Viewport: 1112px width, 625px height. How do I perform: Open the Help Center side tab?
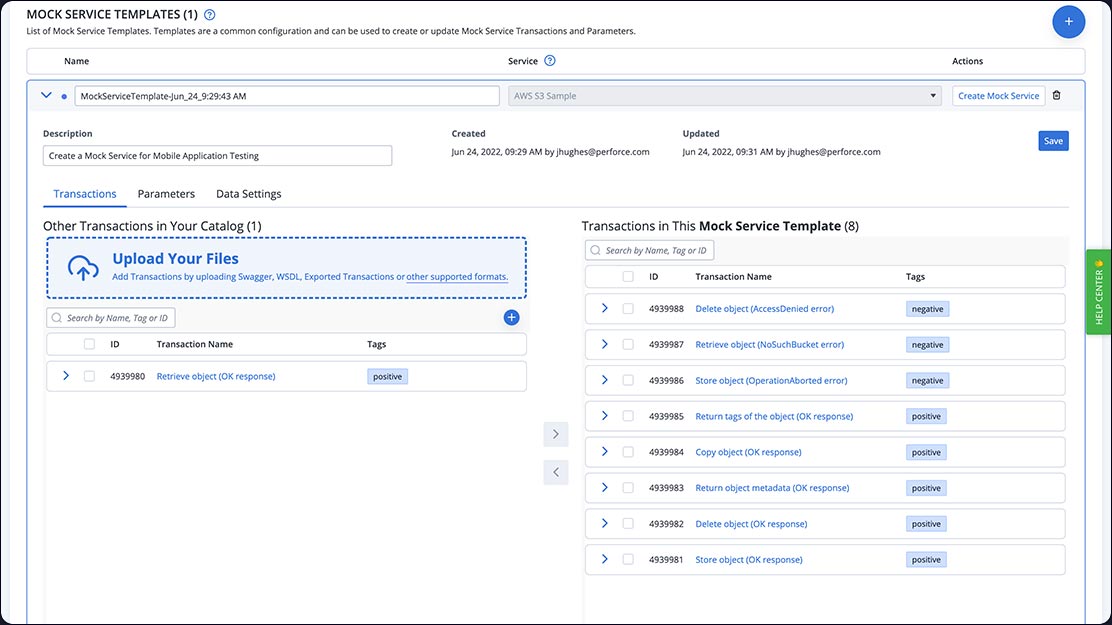click(x=1099, y=292)
